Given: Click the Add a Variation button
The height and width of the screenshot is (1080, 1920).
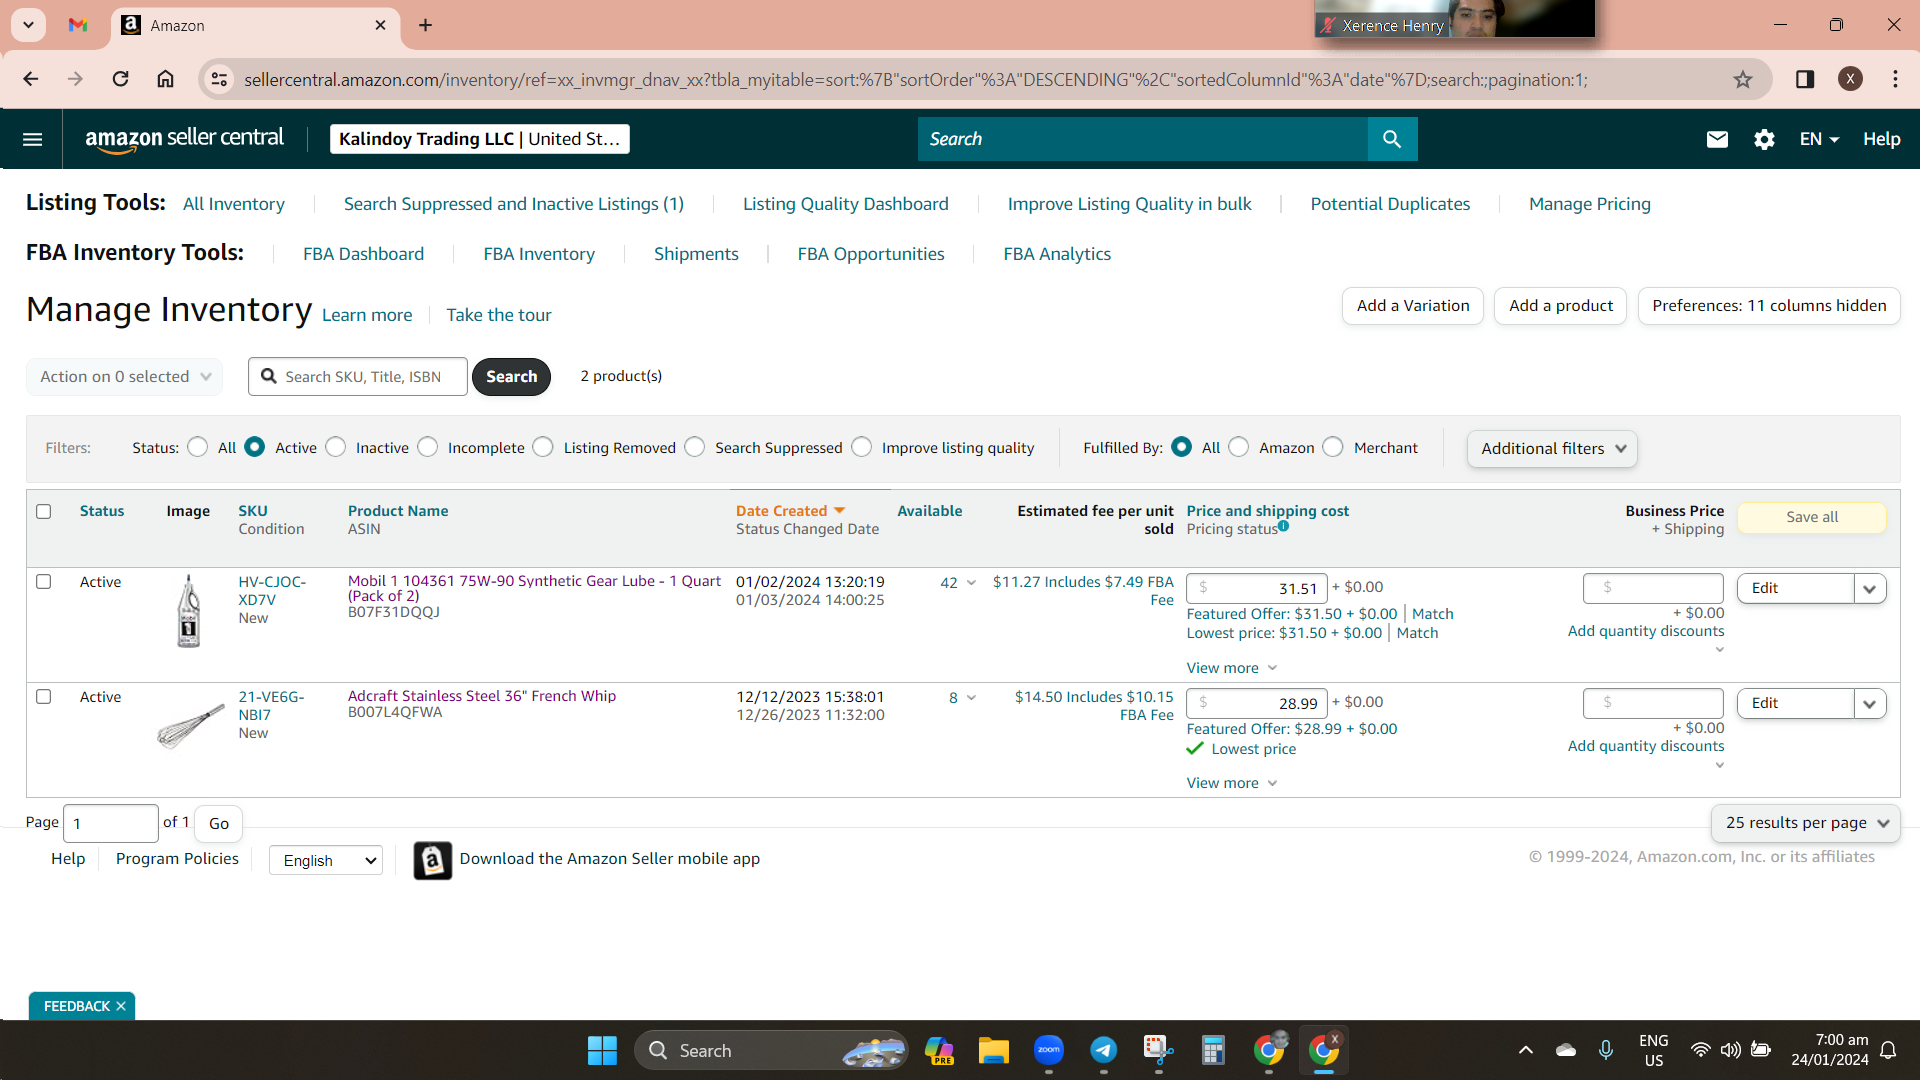Looking at the screenshot, I should [x=1413, y=306].
